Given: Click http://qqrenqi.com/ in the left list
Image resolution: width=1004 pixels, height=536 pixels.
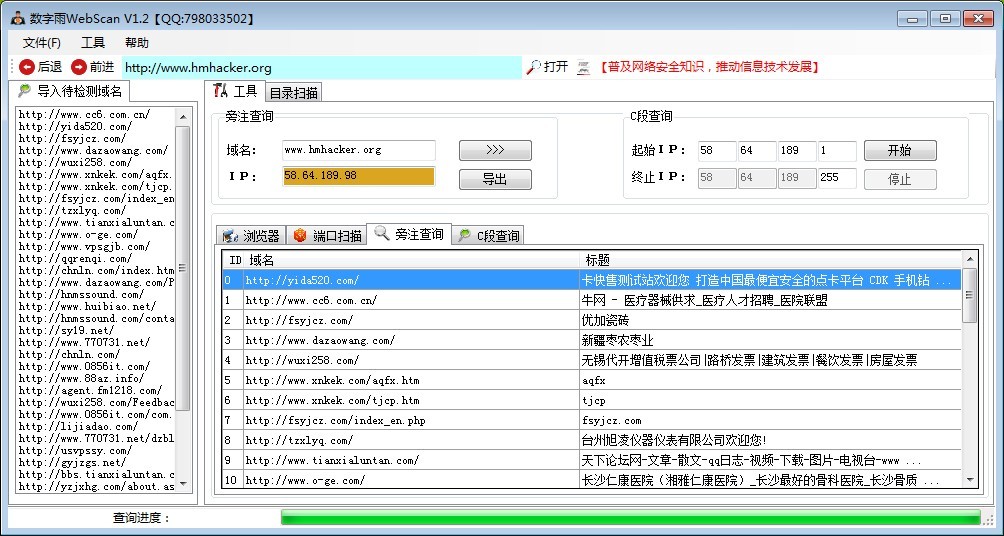Looking at the screenshot, I should pyautogui.click(x=75, y=258).
